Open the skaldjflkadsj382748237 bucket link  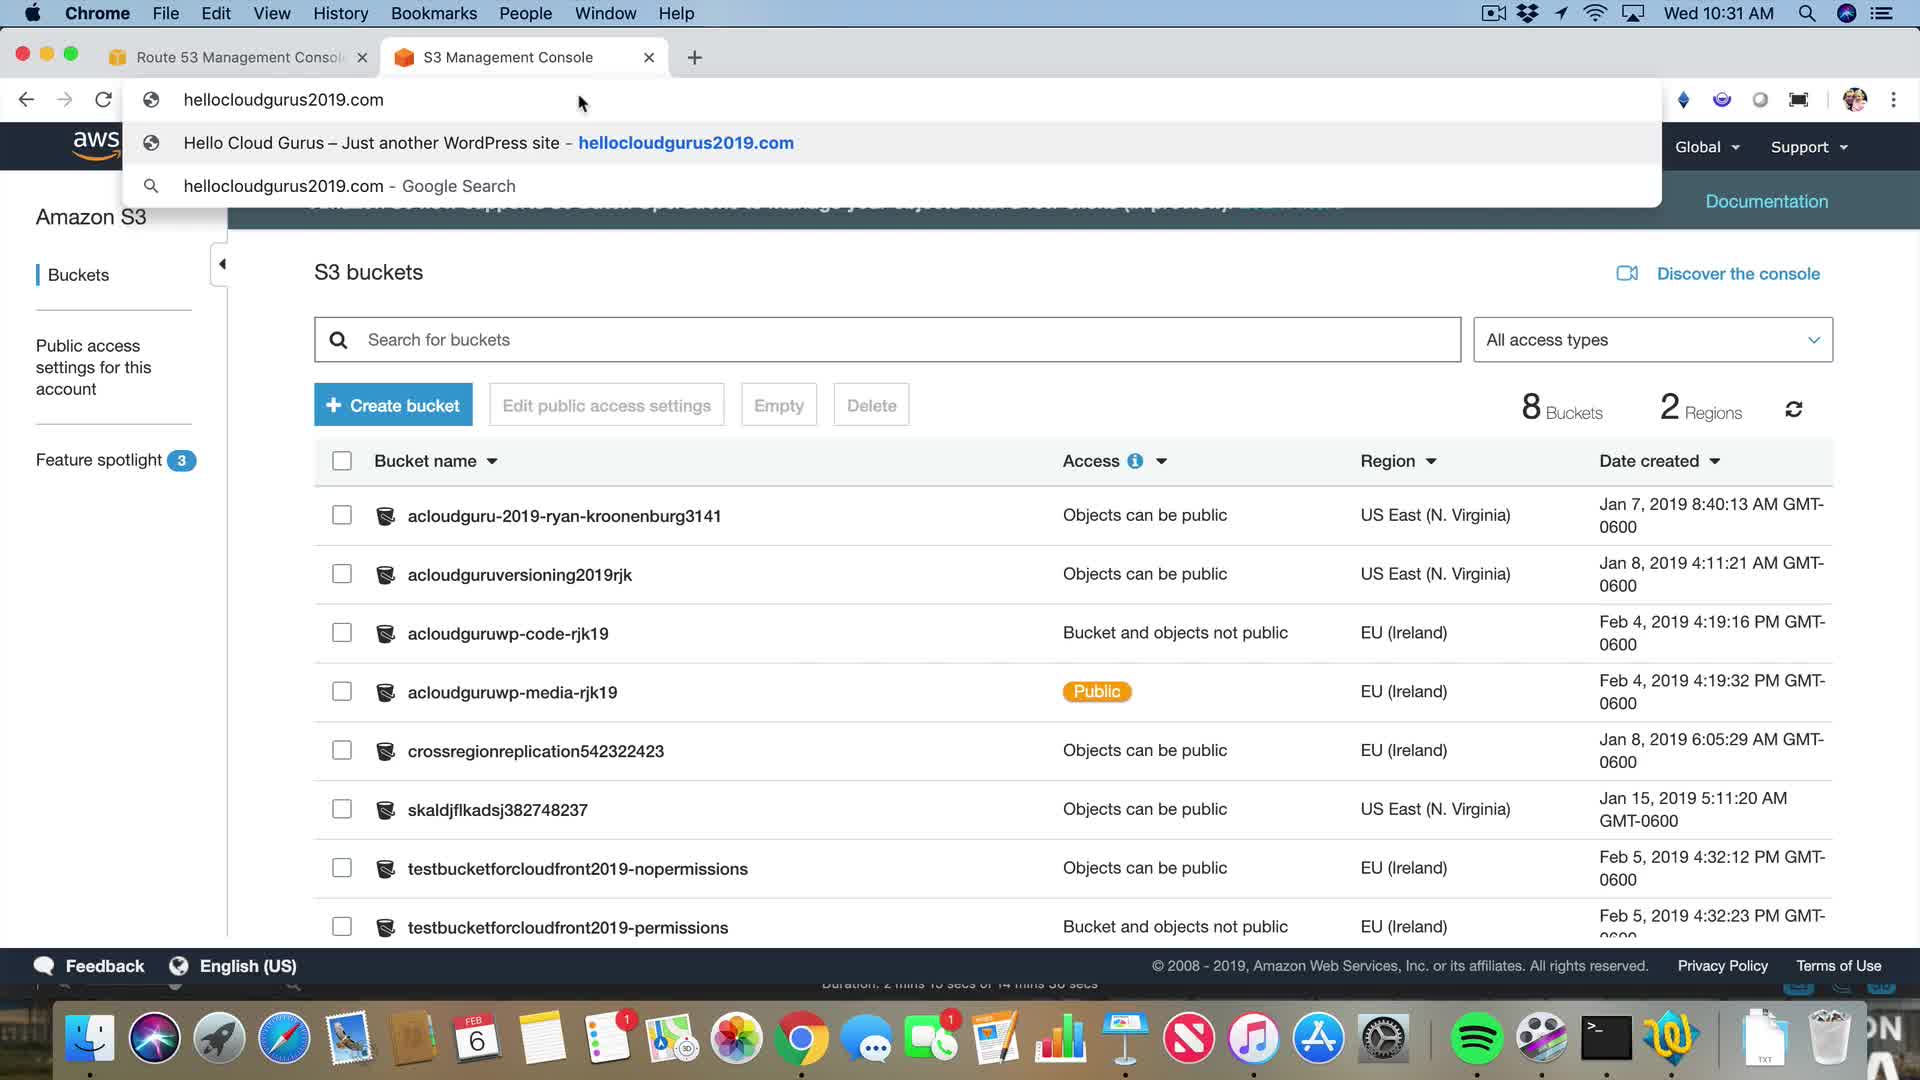(x=497, y=810)
